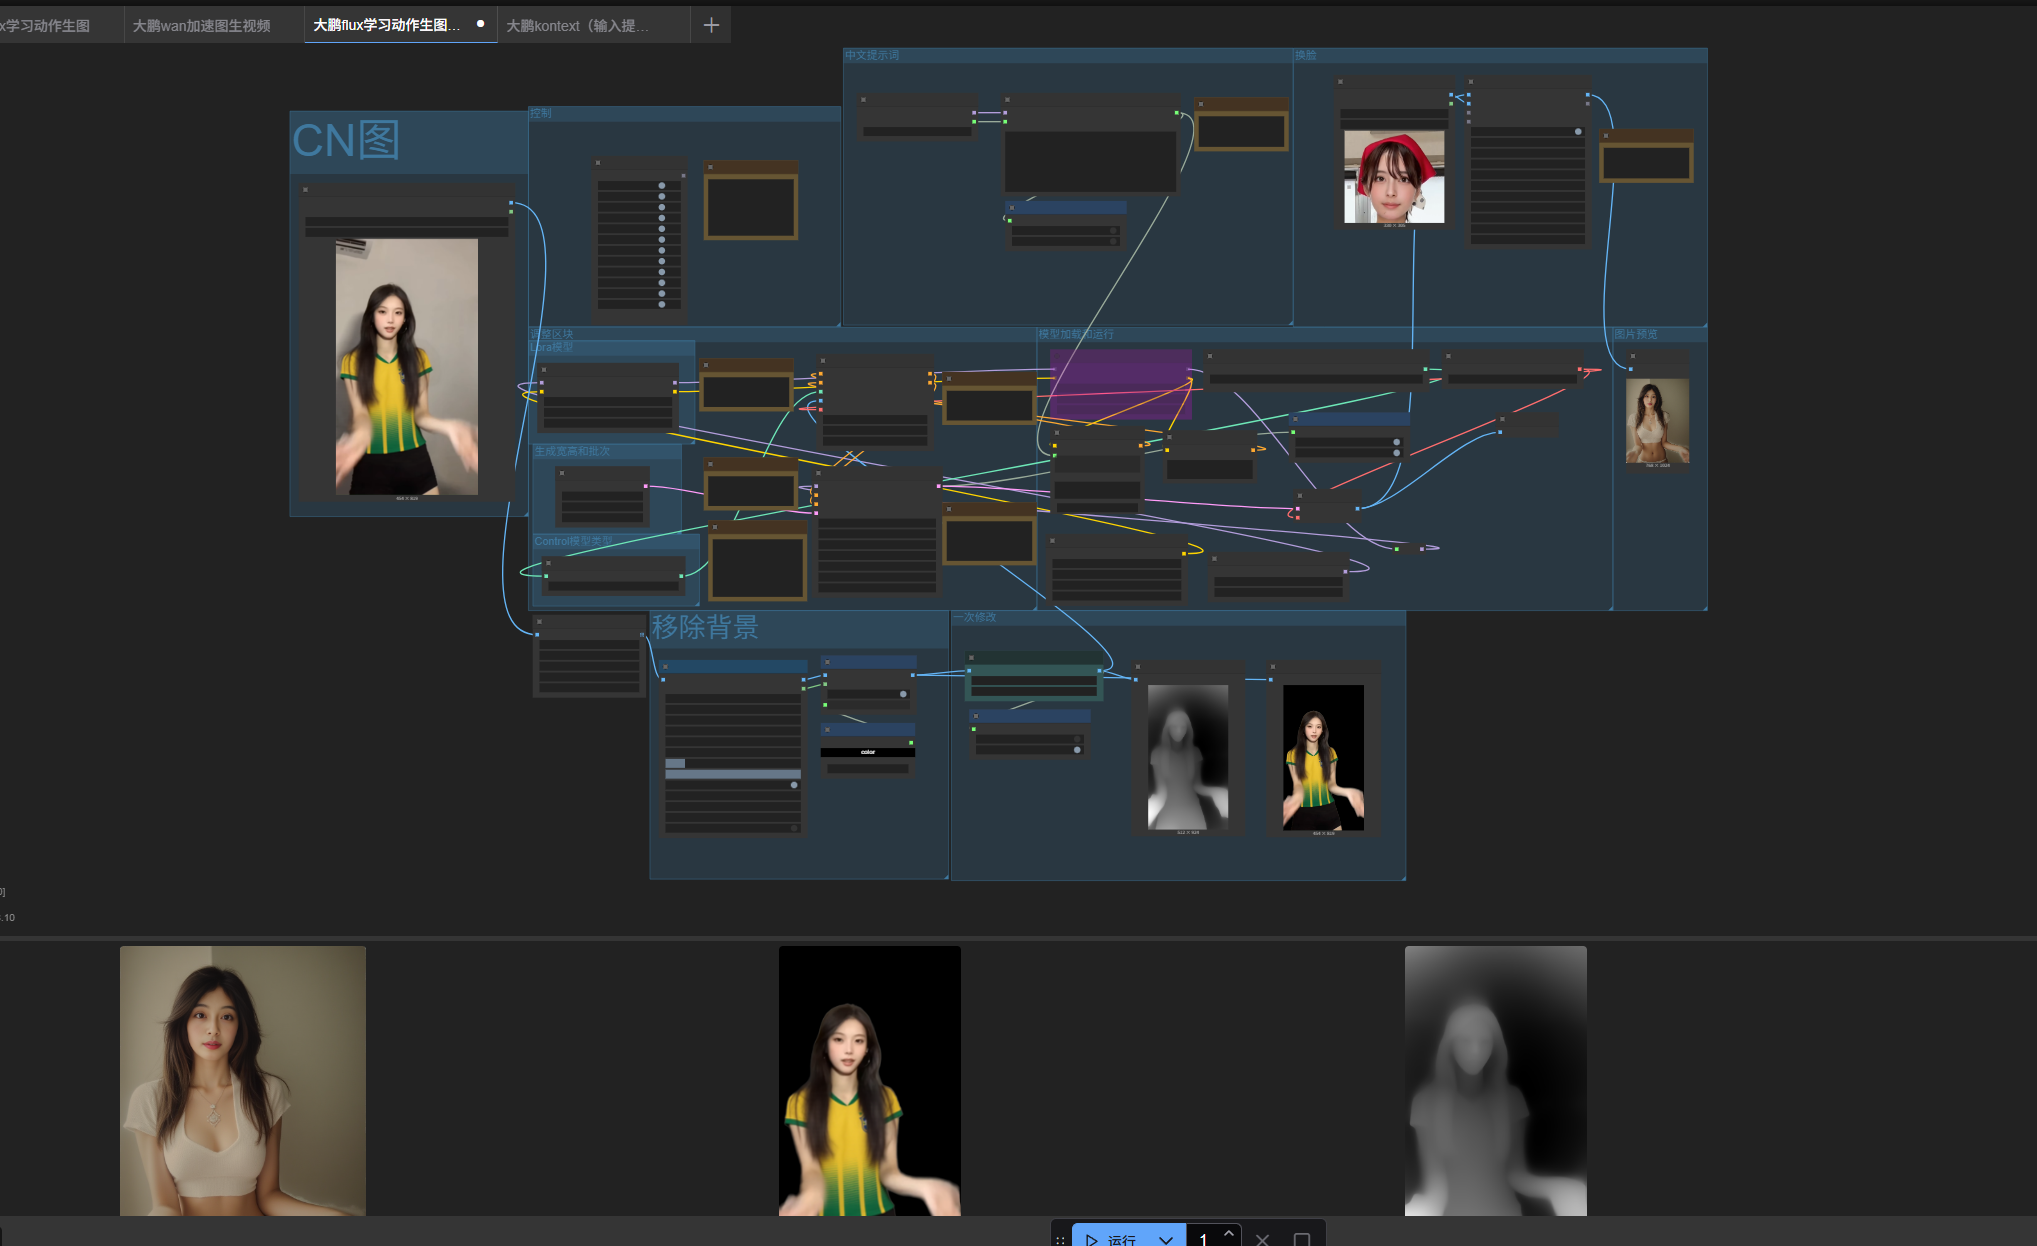Click the black color swatch widget
This screenshot has width=2037, height=1246.
[x=867, y=752]
